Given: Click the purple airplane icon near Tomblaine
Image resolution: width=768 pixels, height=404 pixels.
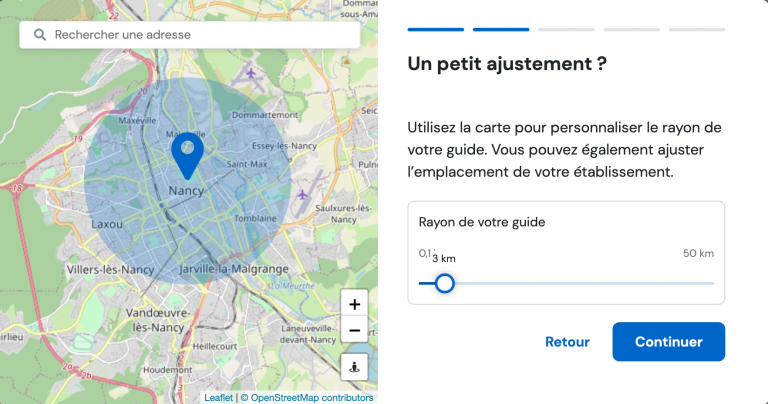Looking at the screenshot, I should 303,195.
